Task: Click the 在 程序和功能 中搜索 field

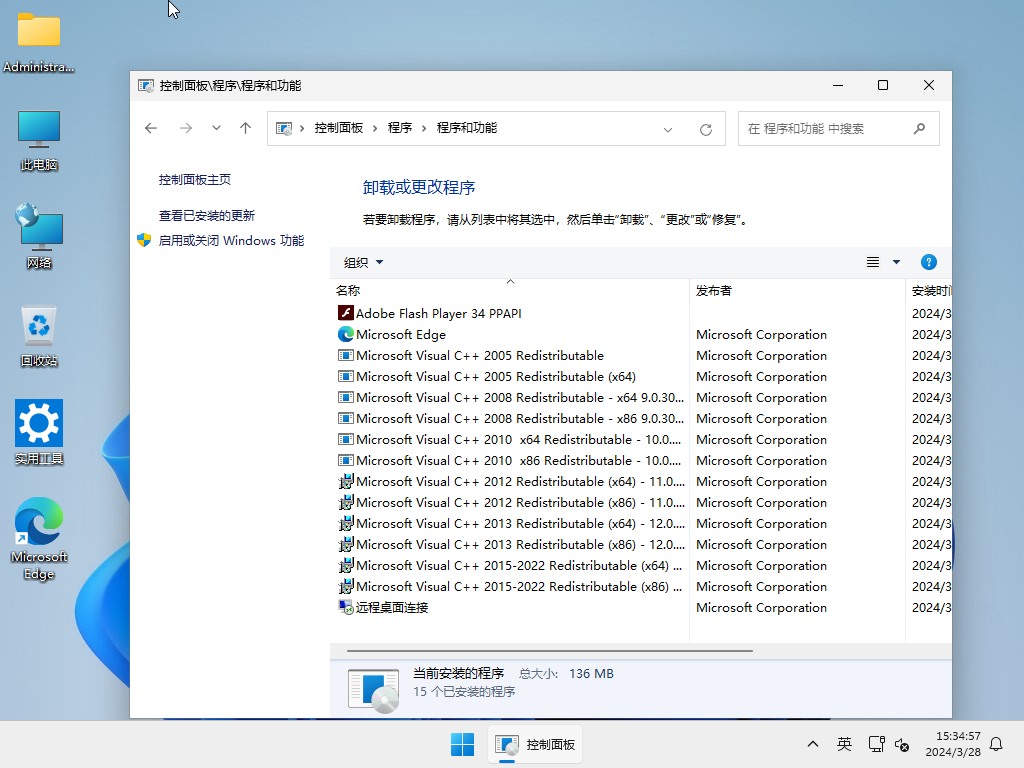Action: coord(839,129)
